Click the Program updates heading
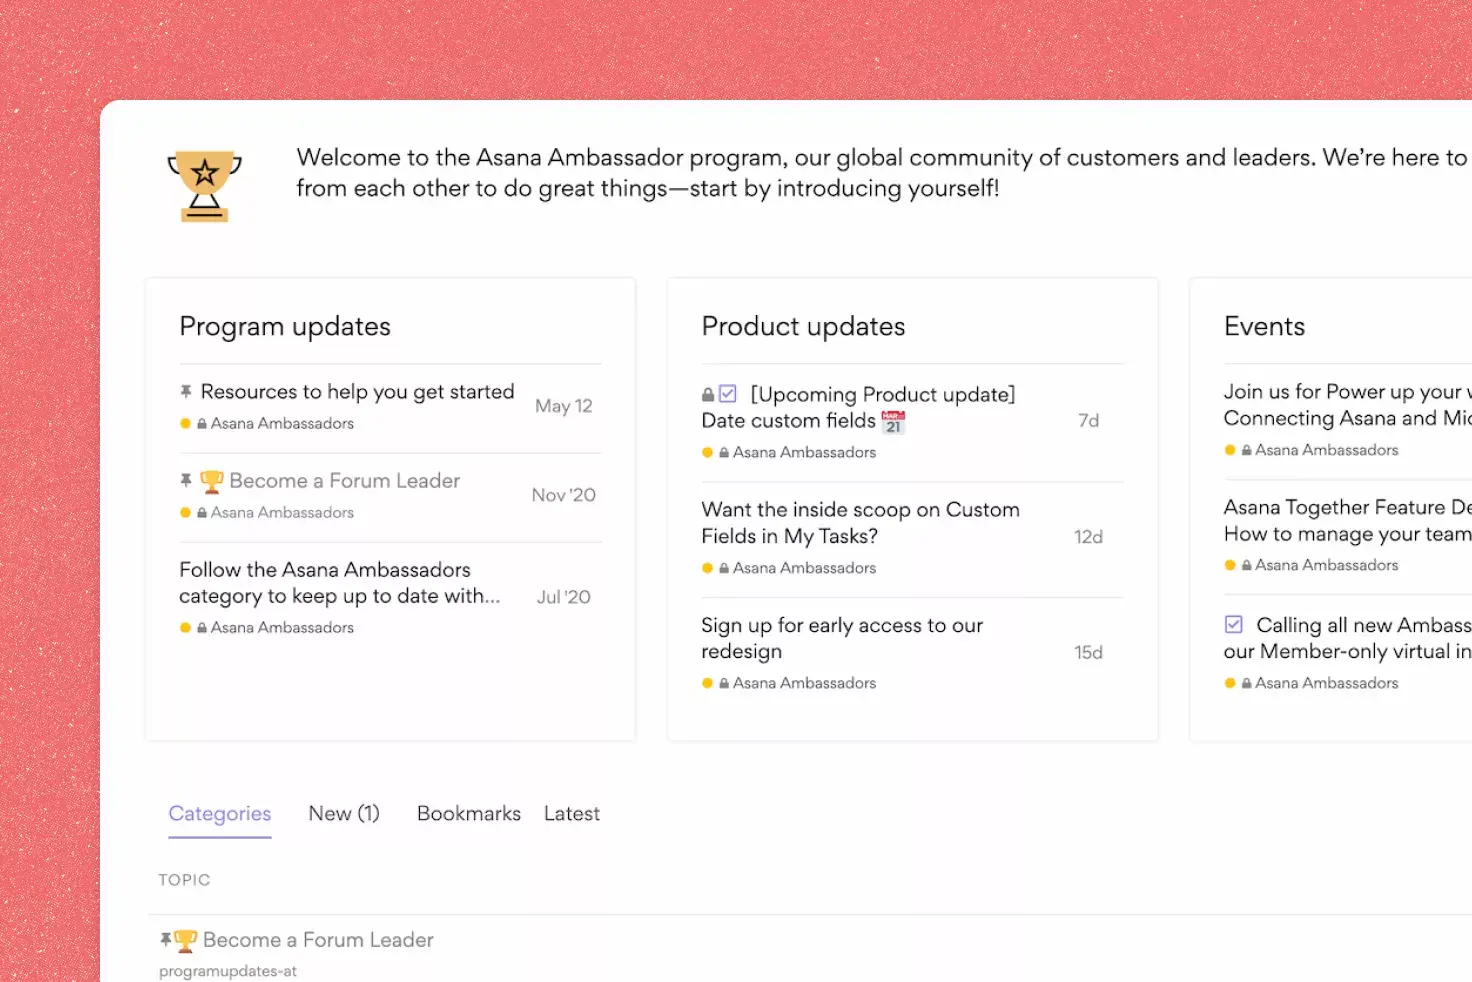 (x=285, y=327)
